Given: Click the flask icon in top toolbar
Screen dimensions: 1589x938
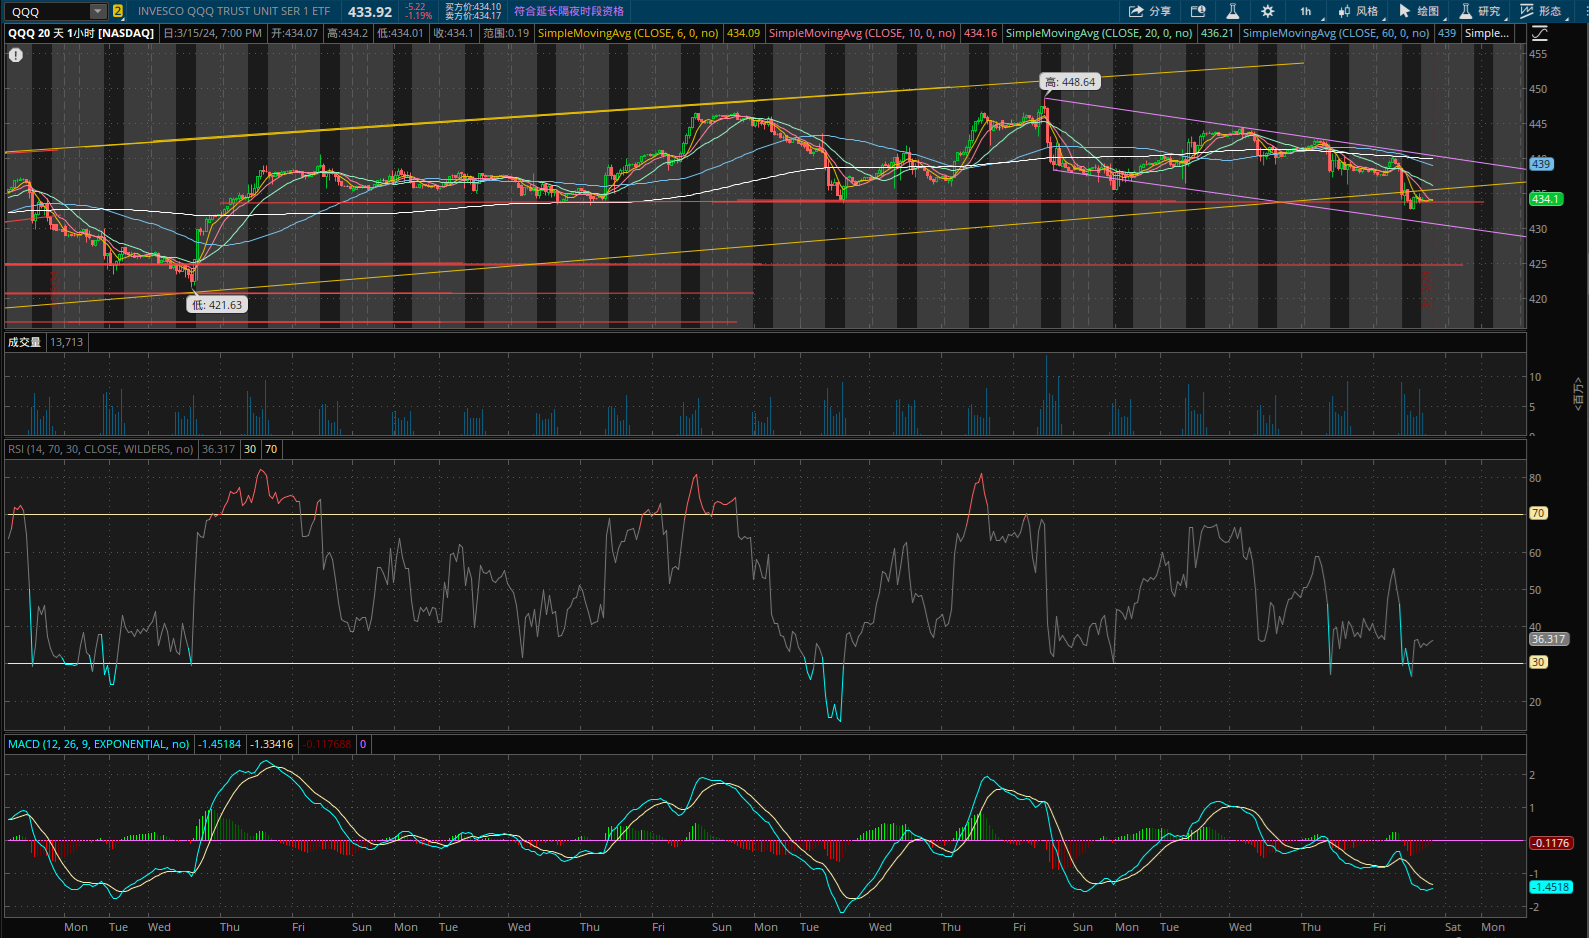Looking at the screenshot, I should click(x=1233, y=11).
